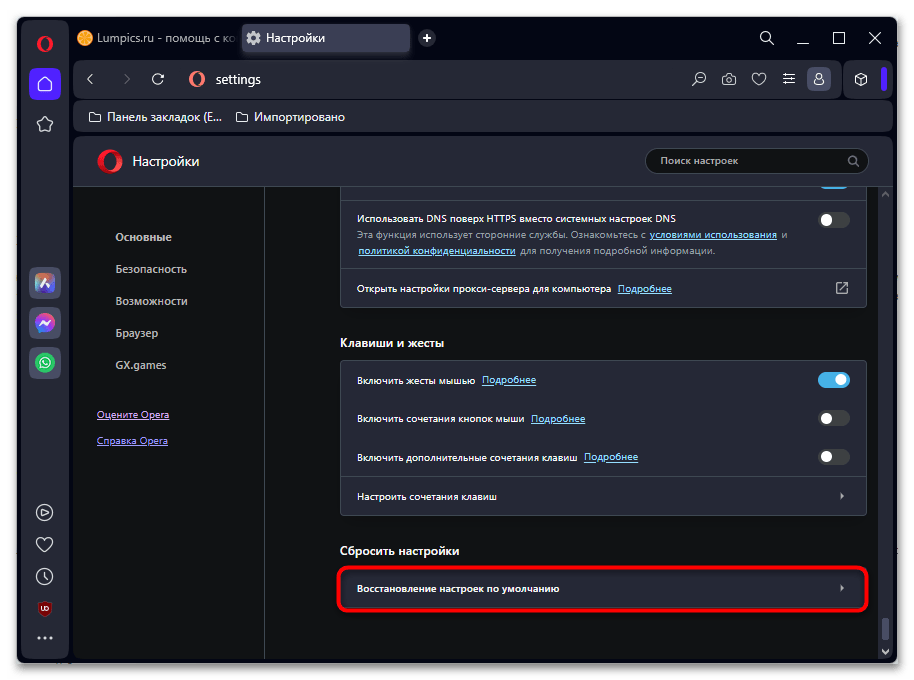This screenshot has height=680, width=914.
Task: Click the scrollbar up arrow
Action: [885, 195]
